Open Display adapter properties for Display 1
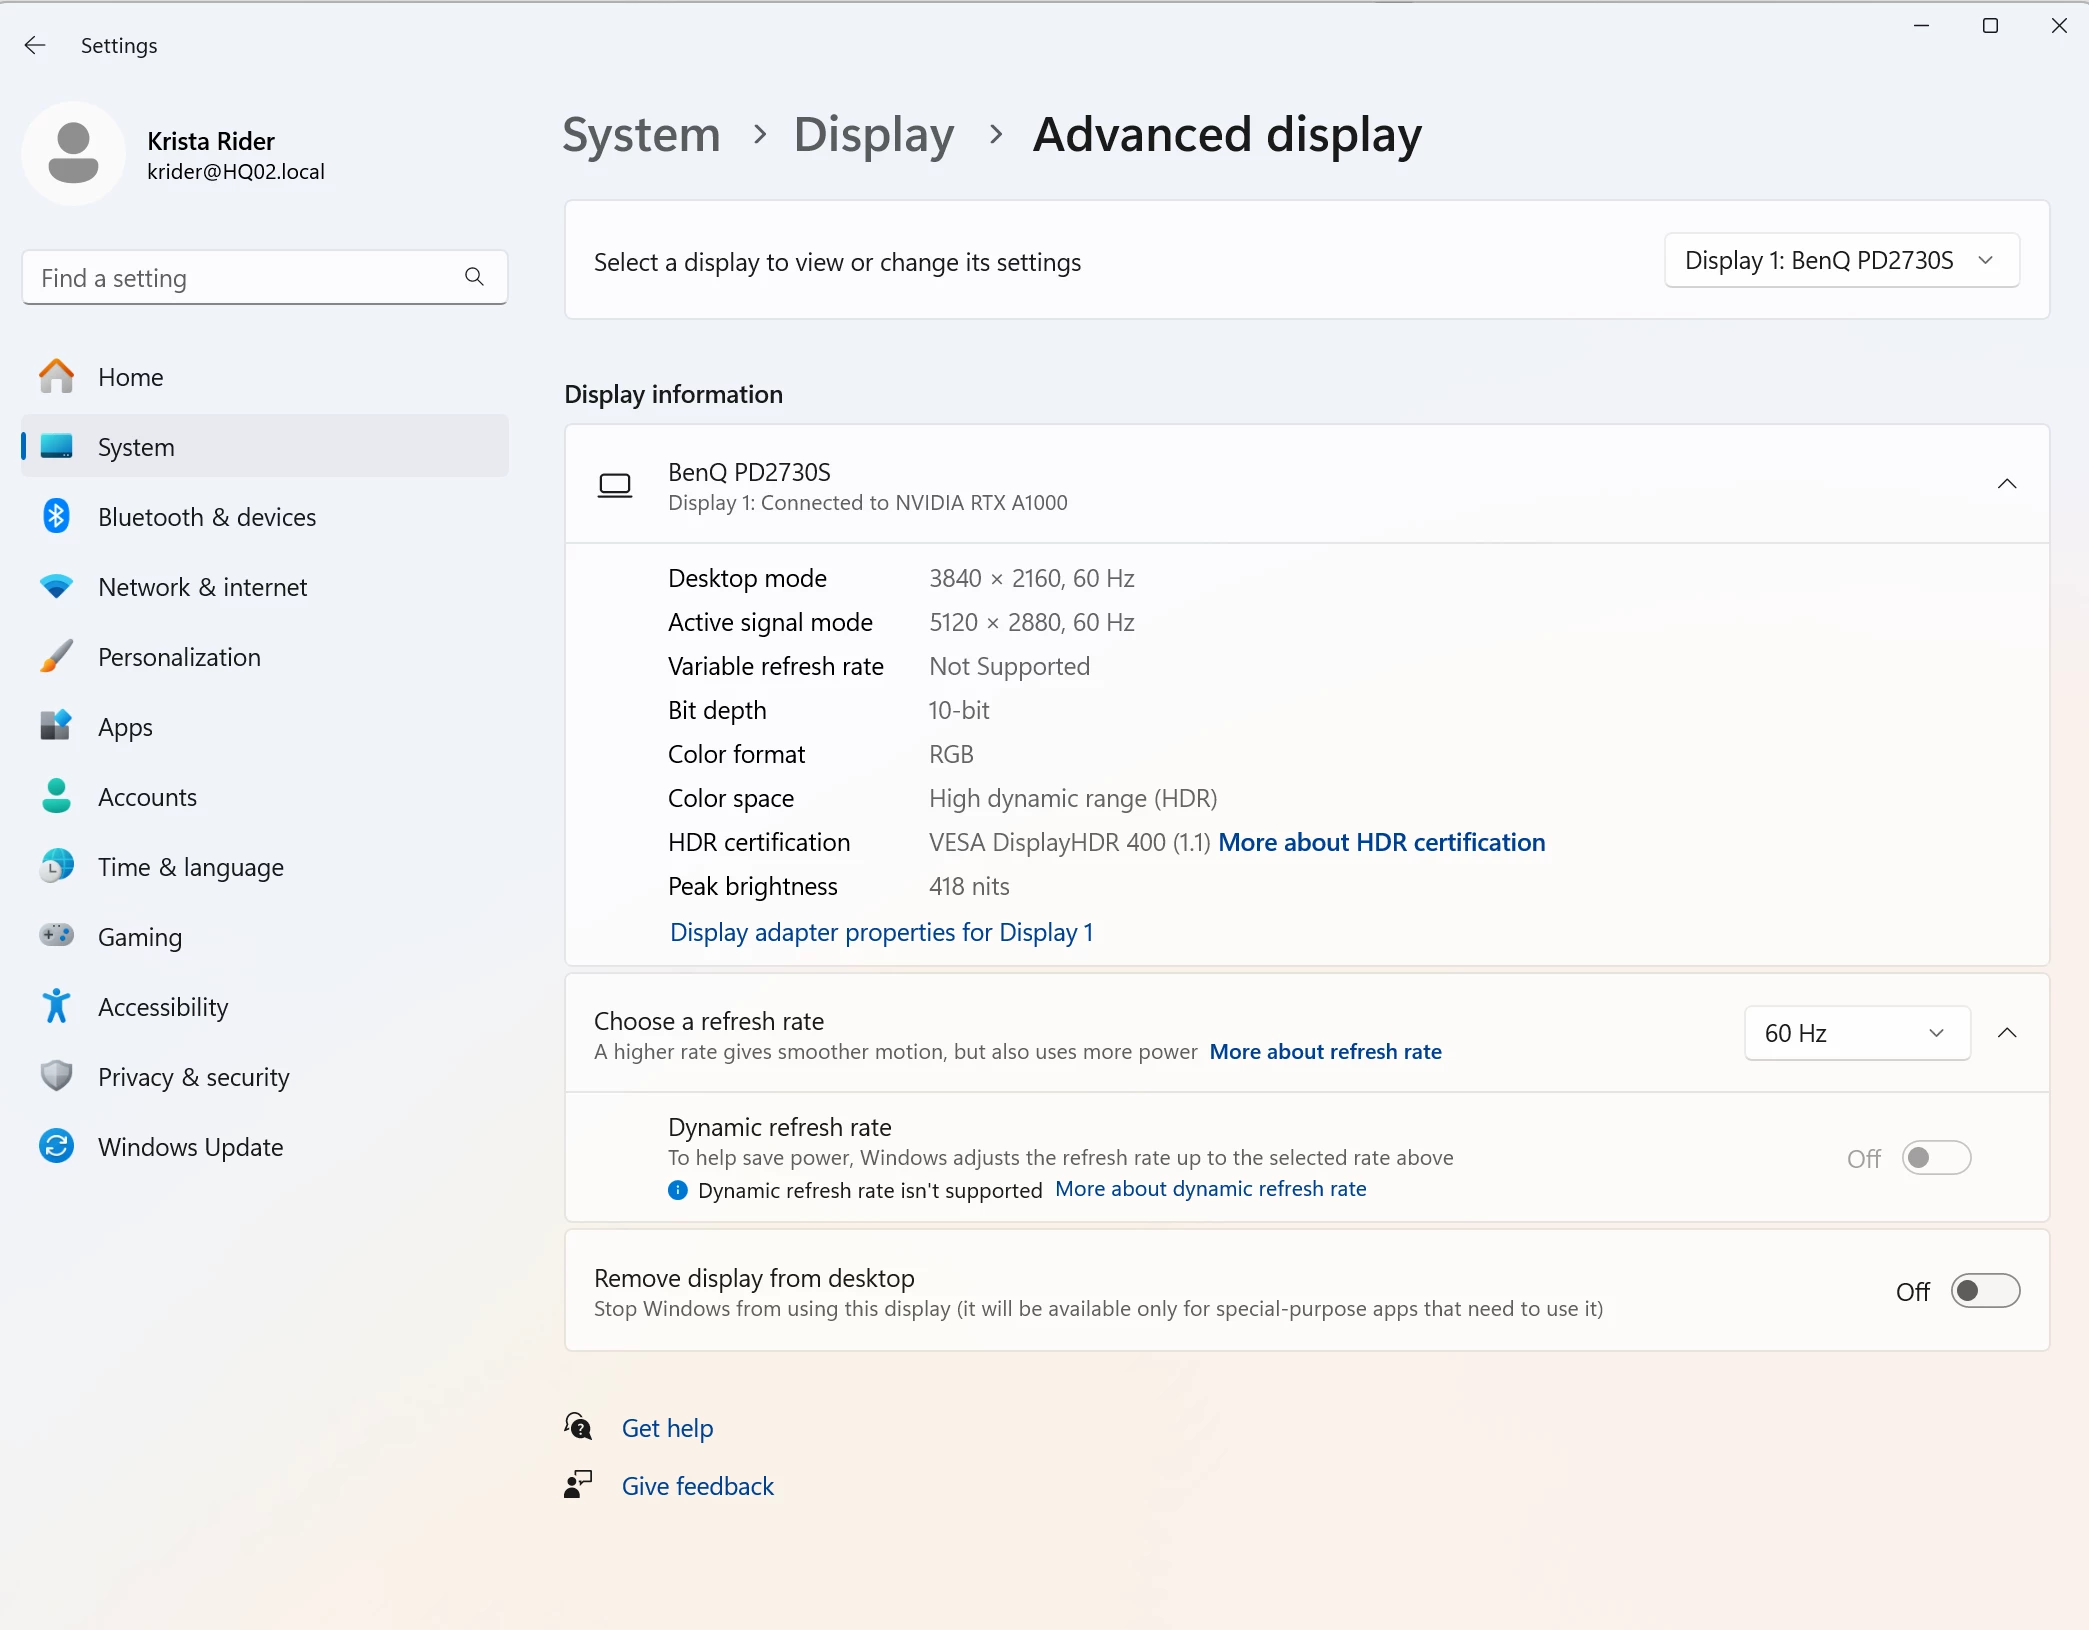The width and height of the screenshot is (2089, 1630). (881, 932)
